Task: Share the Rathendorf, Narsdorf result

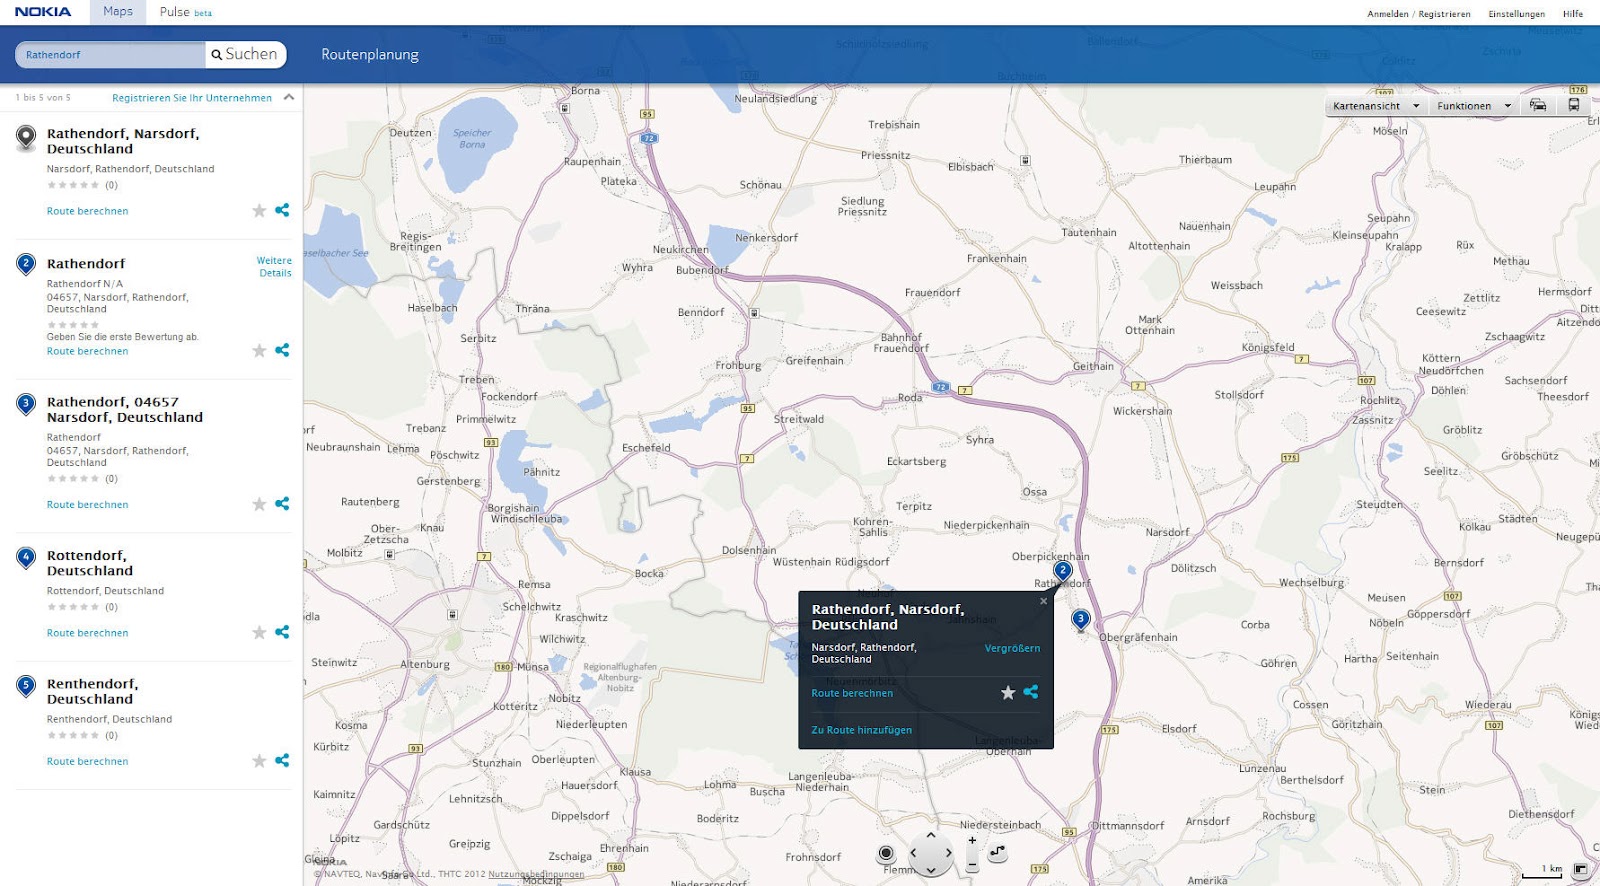Action: pos(282,210)
